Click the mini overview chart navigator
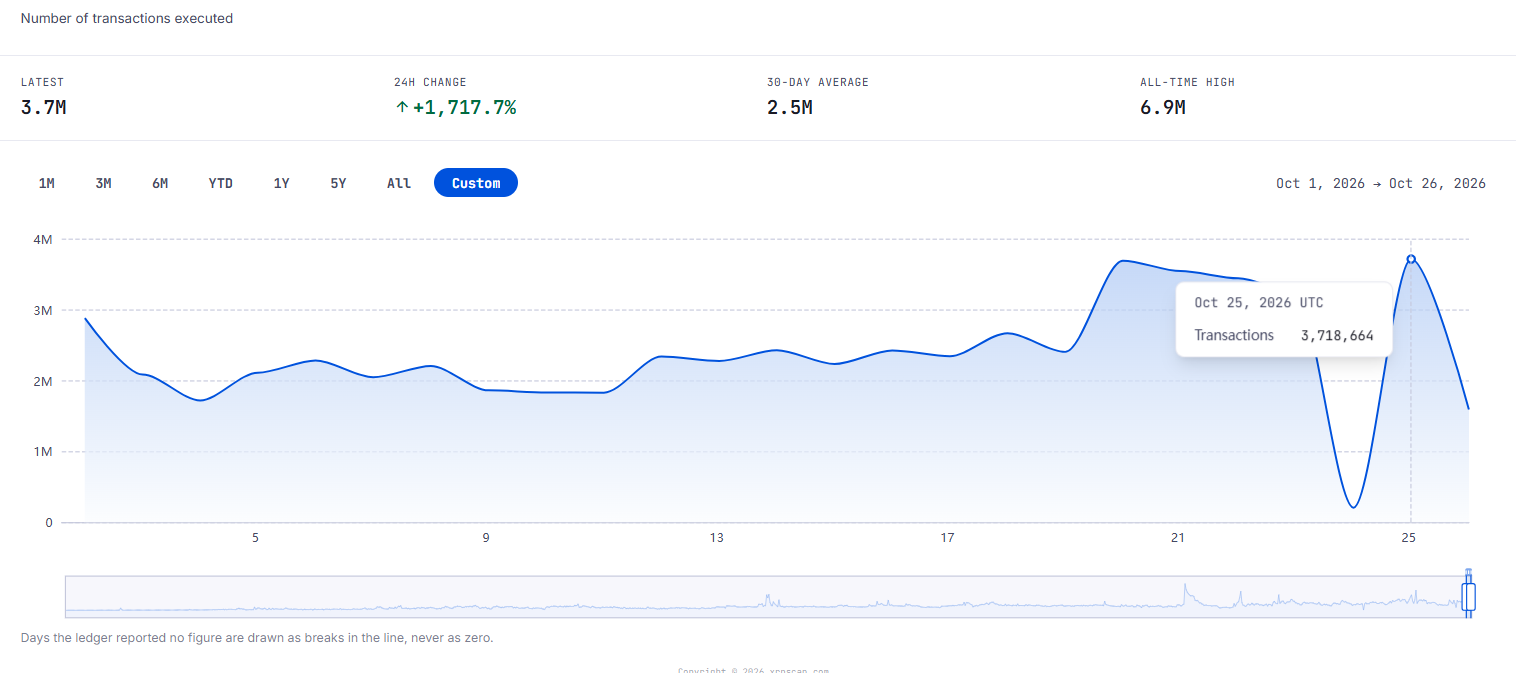Screen dimensions: 1516x673 [766, 595]
